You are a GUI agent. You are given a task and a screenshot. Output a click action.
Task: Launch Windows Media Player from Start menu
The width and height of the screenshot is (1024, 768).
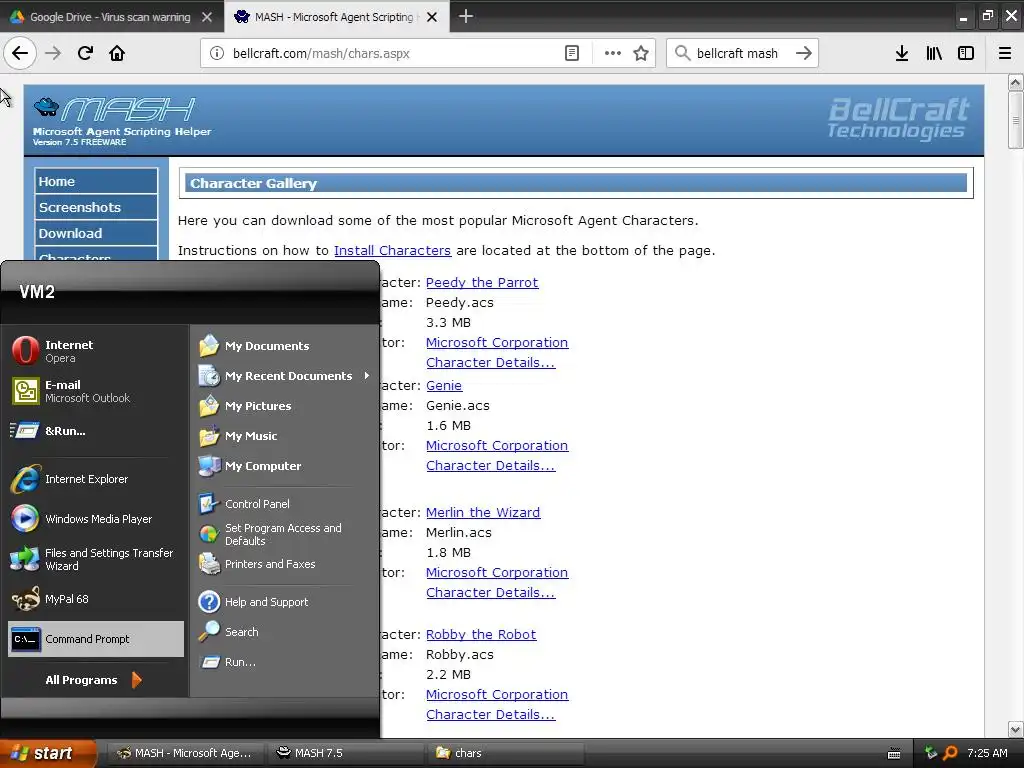click(96, 519)
